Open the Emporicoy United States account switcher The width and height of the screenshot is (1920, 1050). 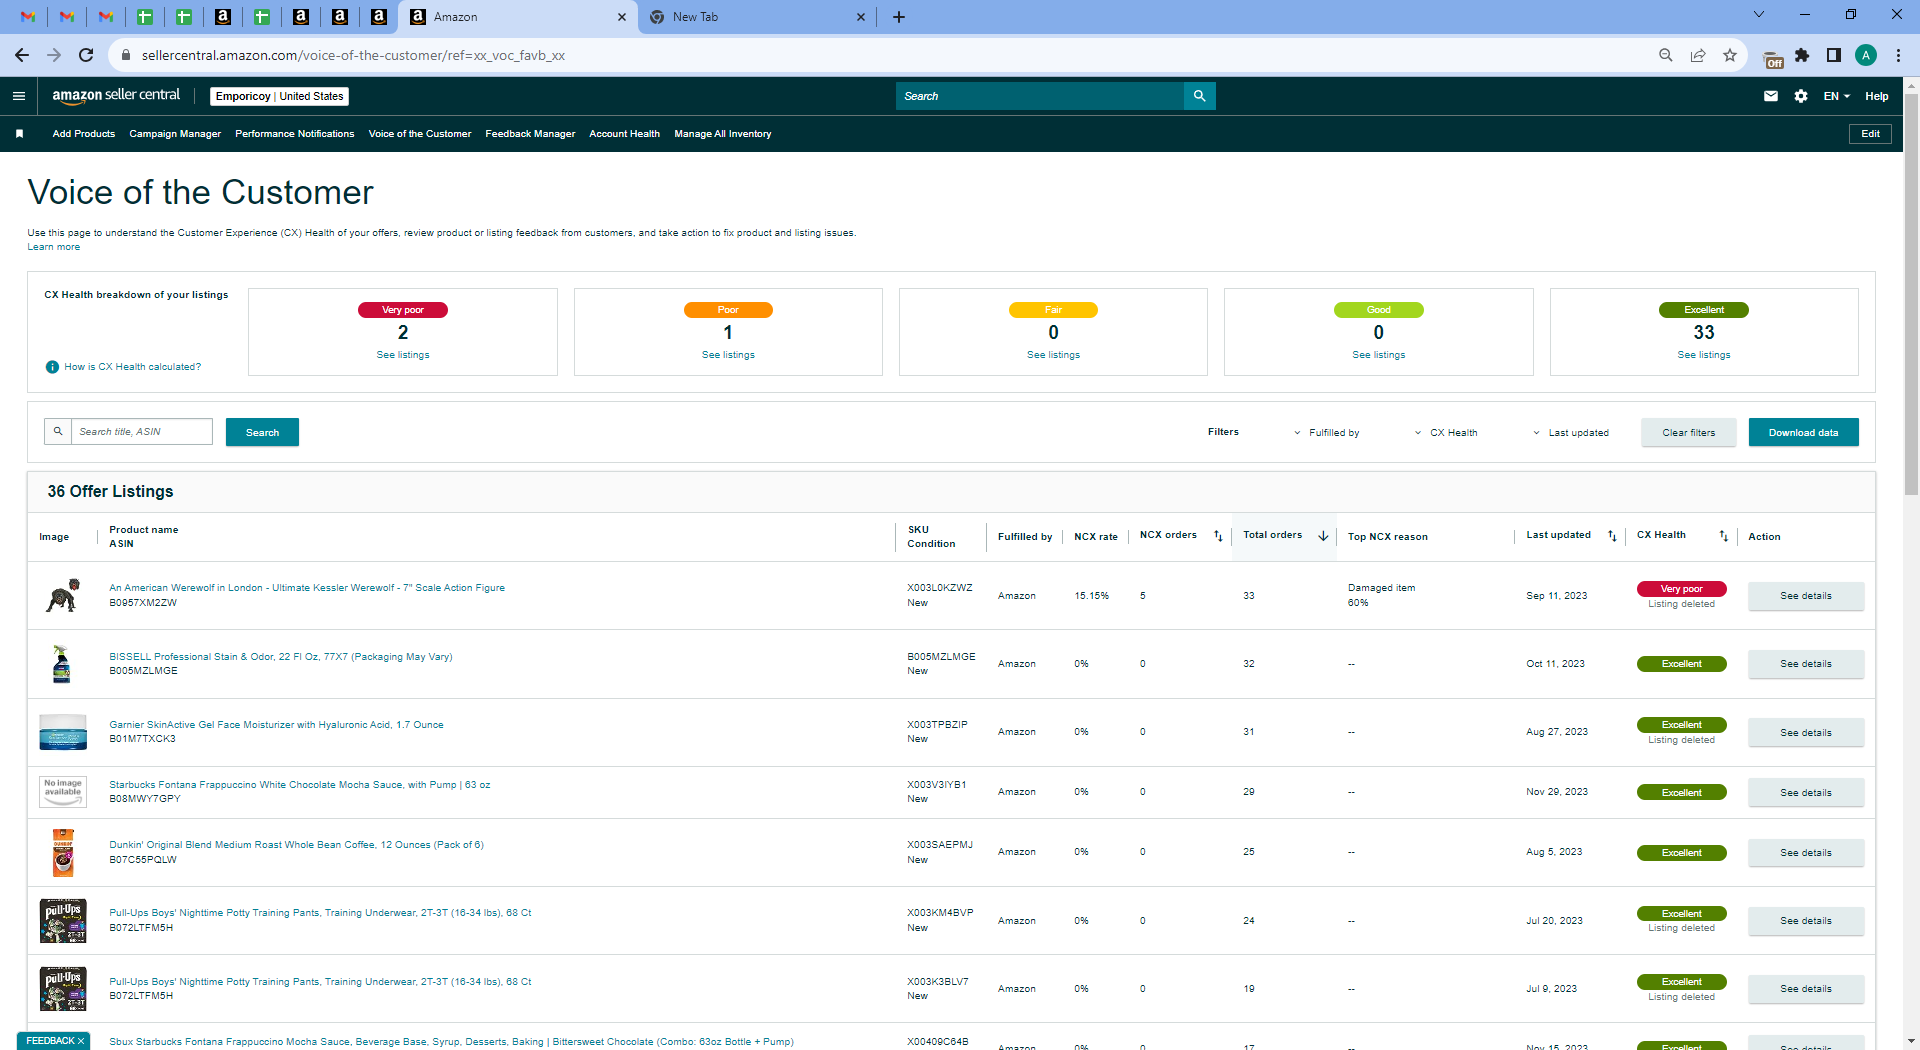pyautogui.click(x=279, y=96)
